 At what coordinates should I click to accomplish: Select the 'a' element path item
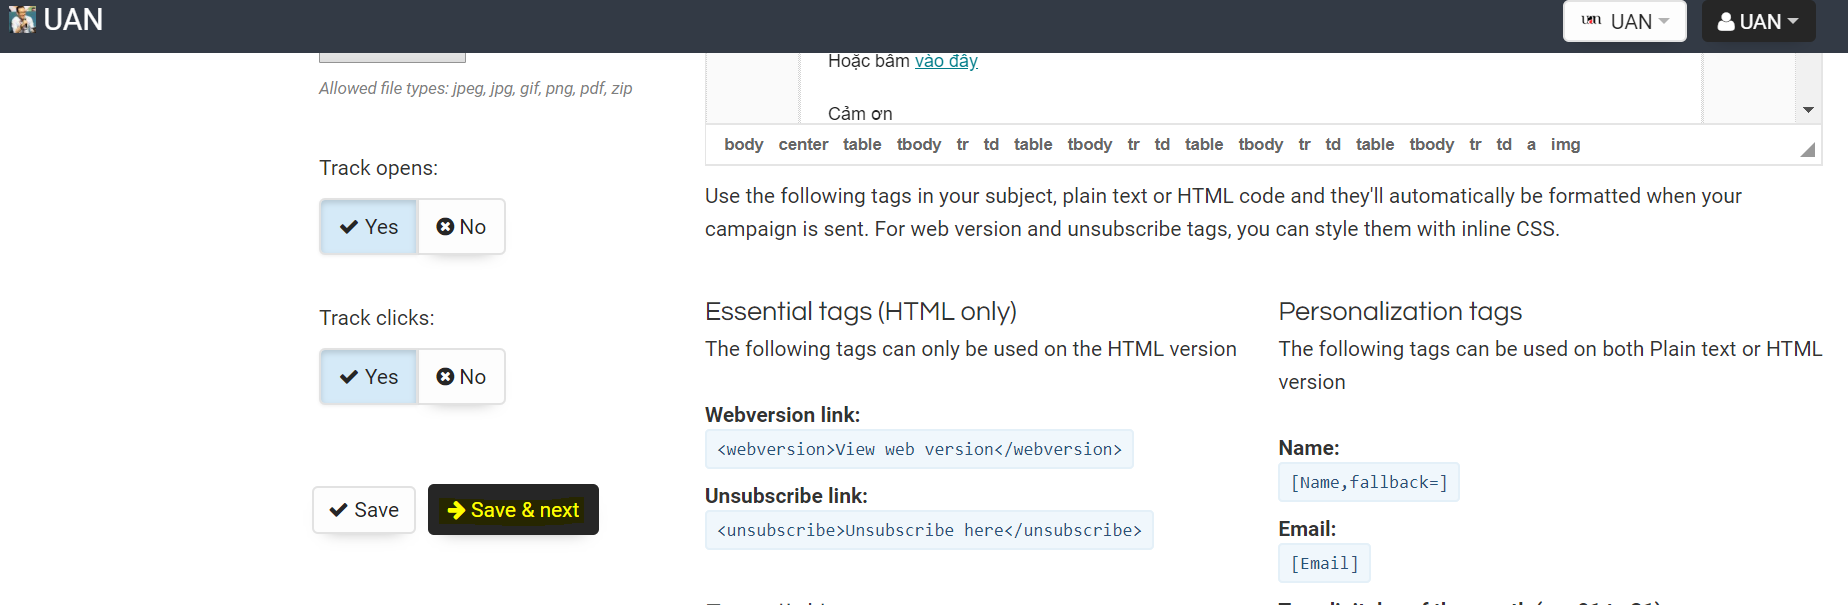tap(1531, 145)
